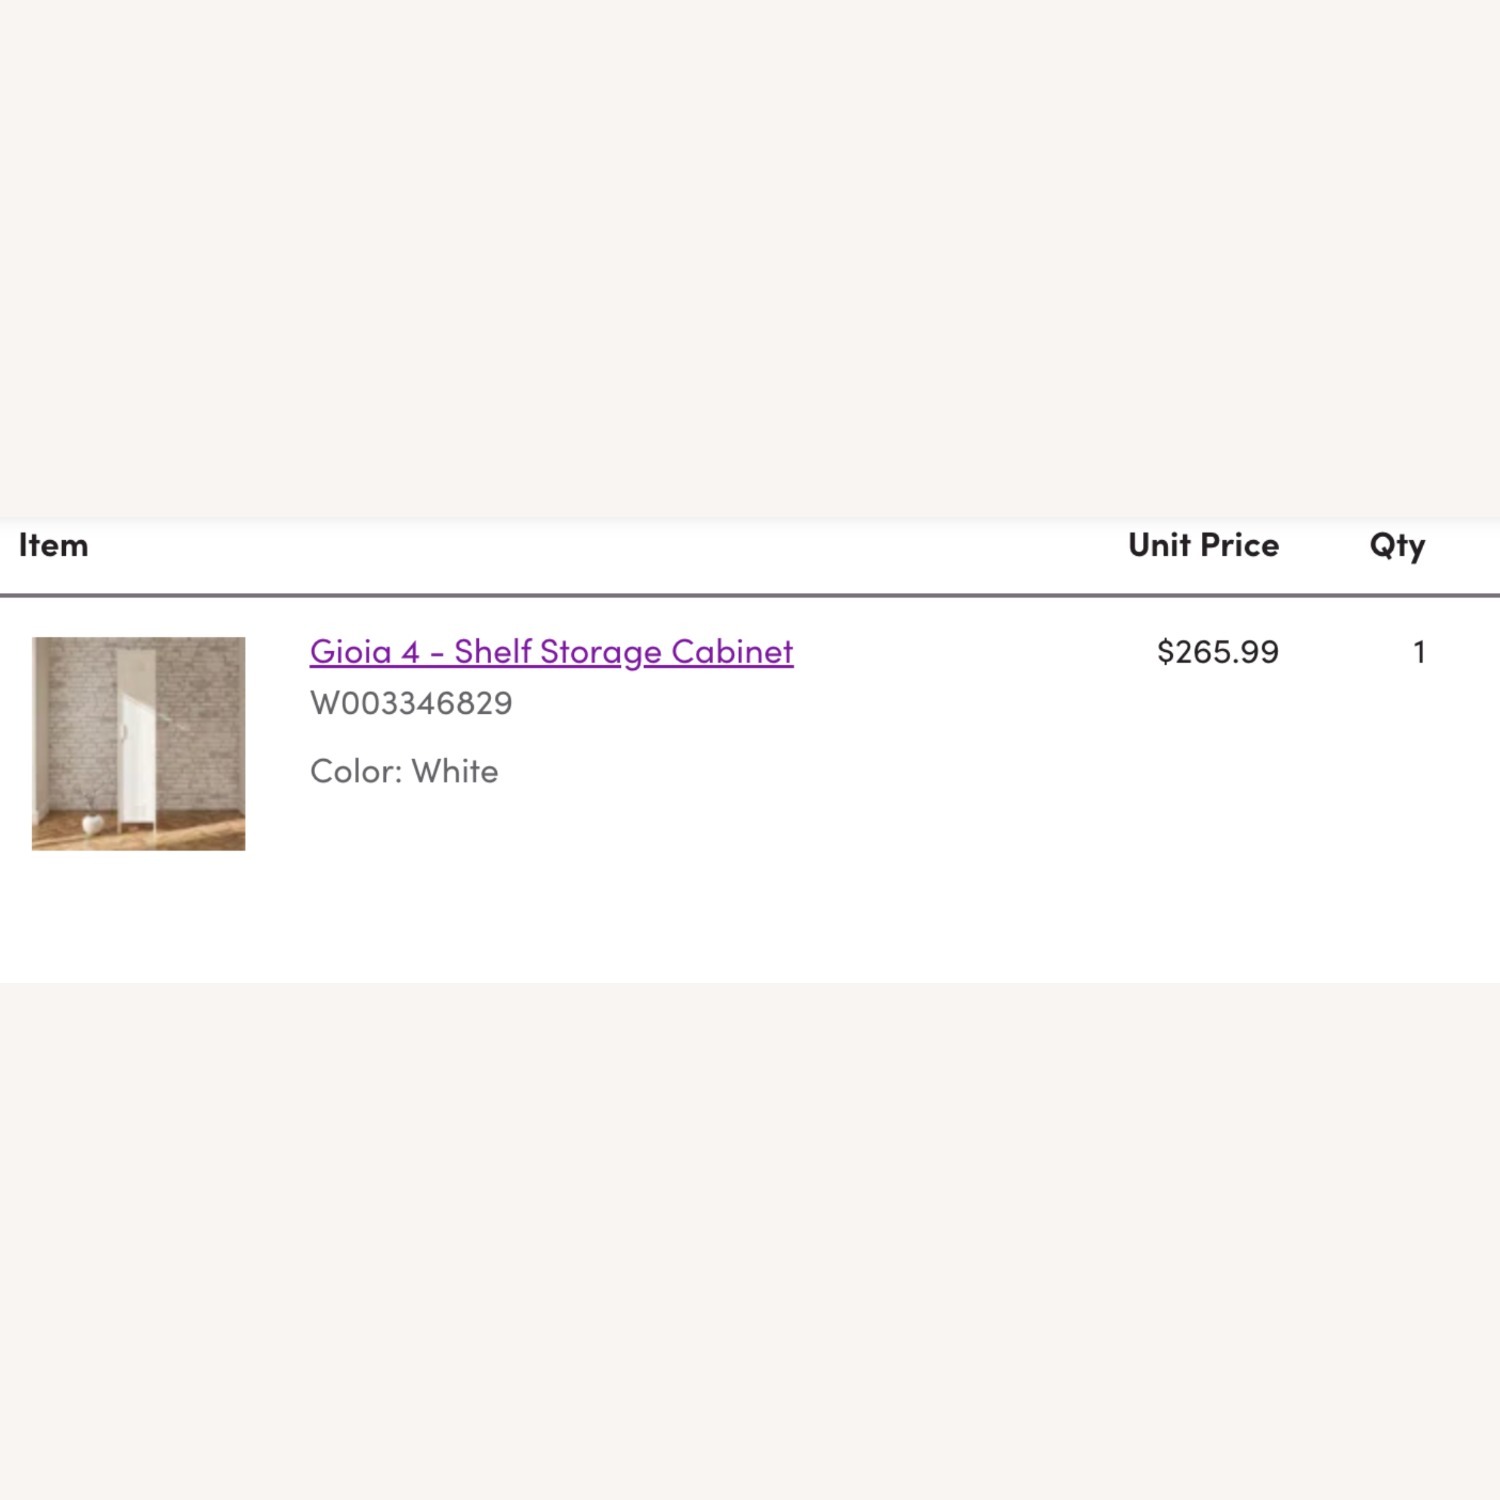The width and height of the screenshot is (1500, 1500).
Task: Sort items by the Qty column
Action: (1397, 545)
